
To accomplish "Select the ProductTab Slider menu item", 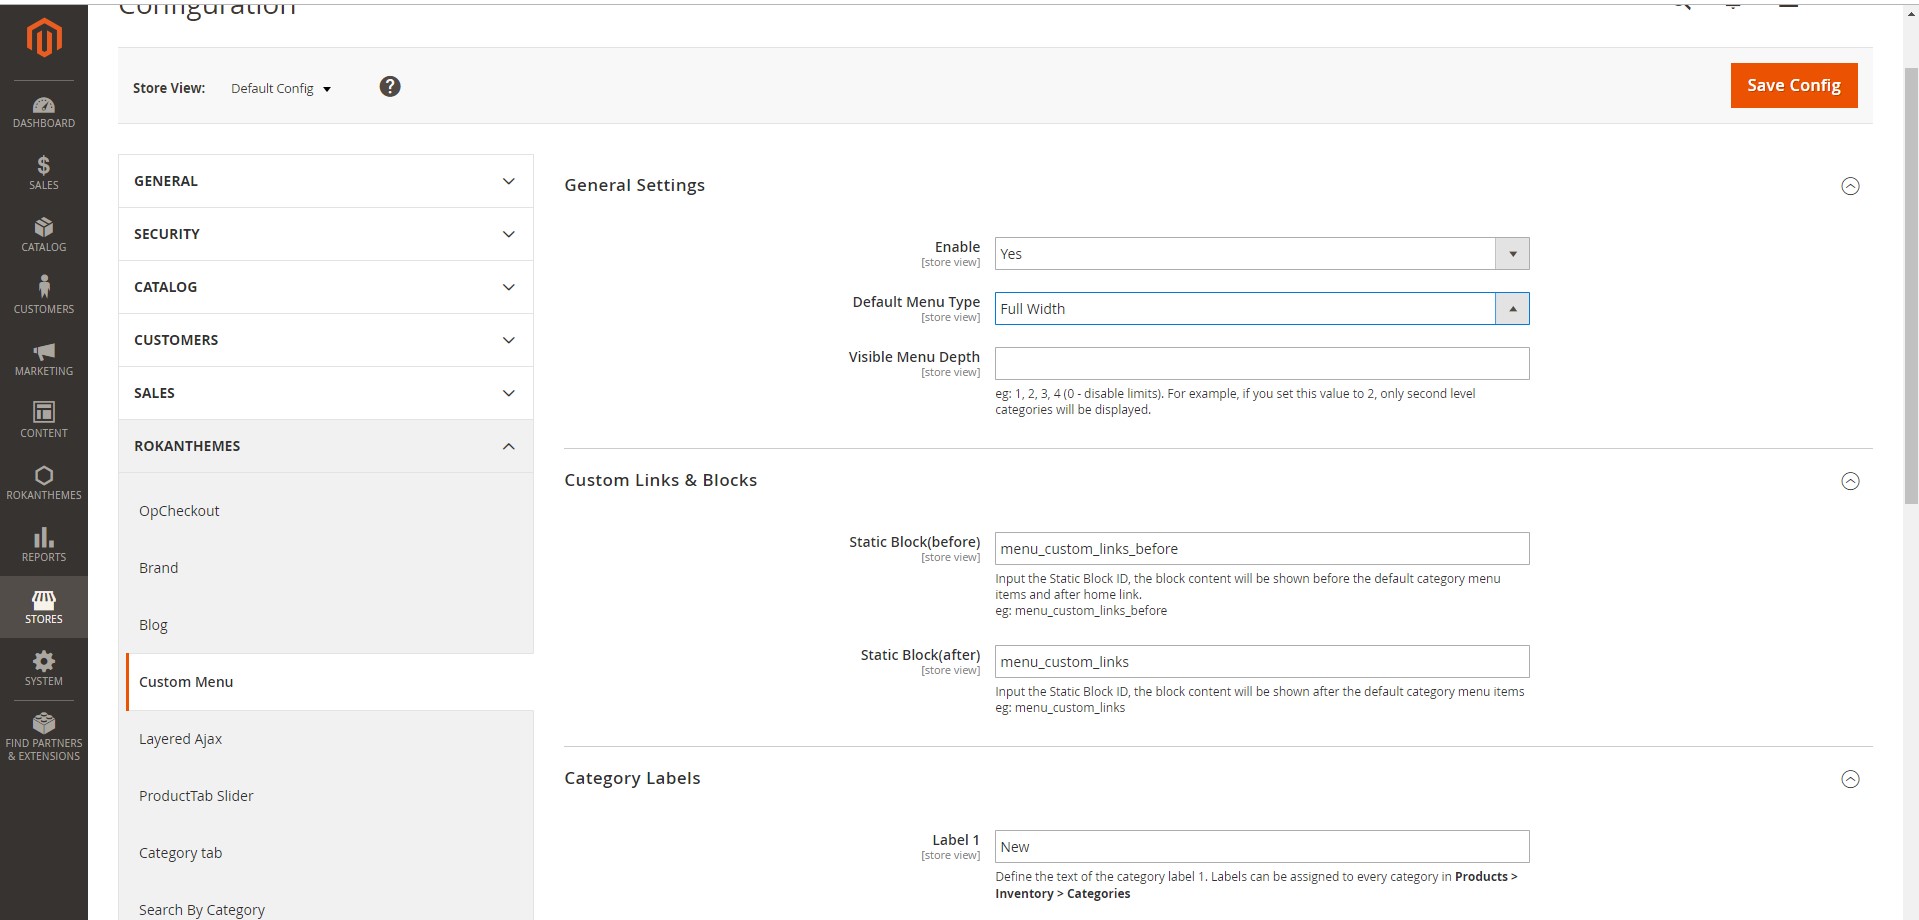I will click(196, 796).
